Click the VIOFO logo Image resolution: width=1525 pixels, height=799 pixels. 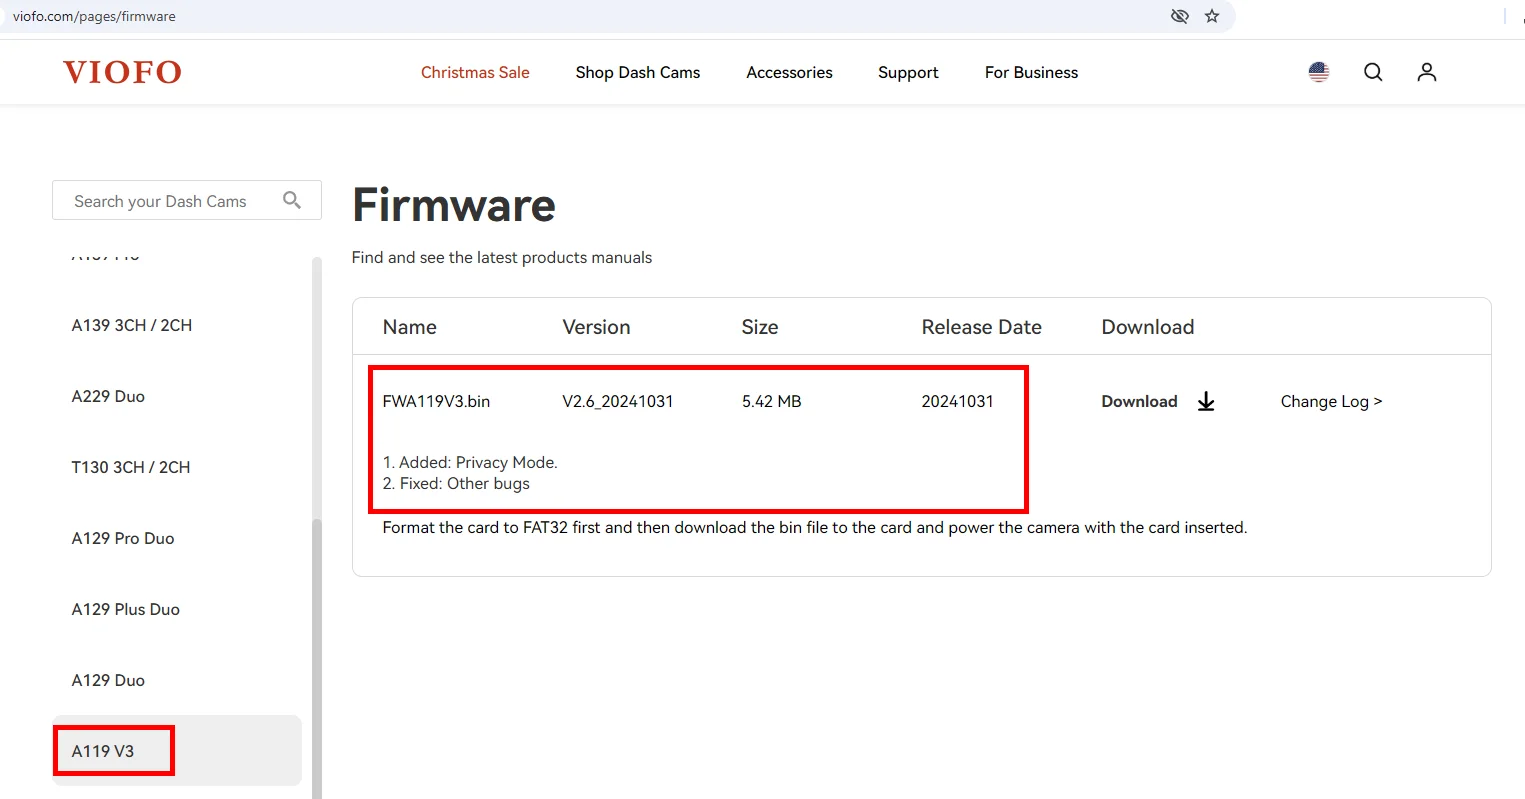coord(122,72)
